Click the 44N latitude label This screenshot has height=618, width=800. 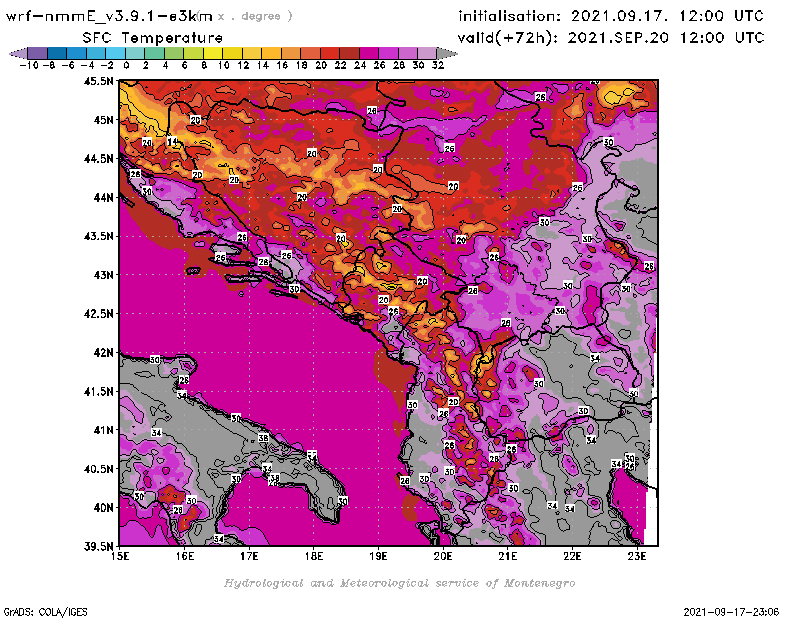pos(103,197)
